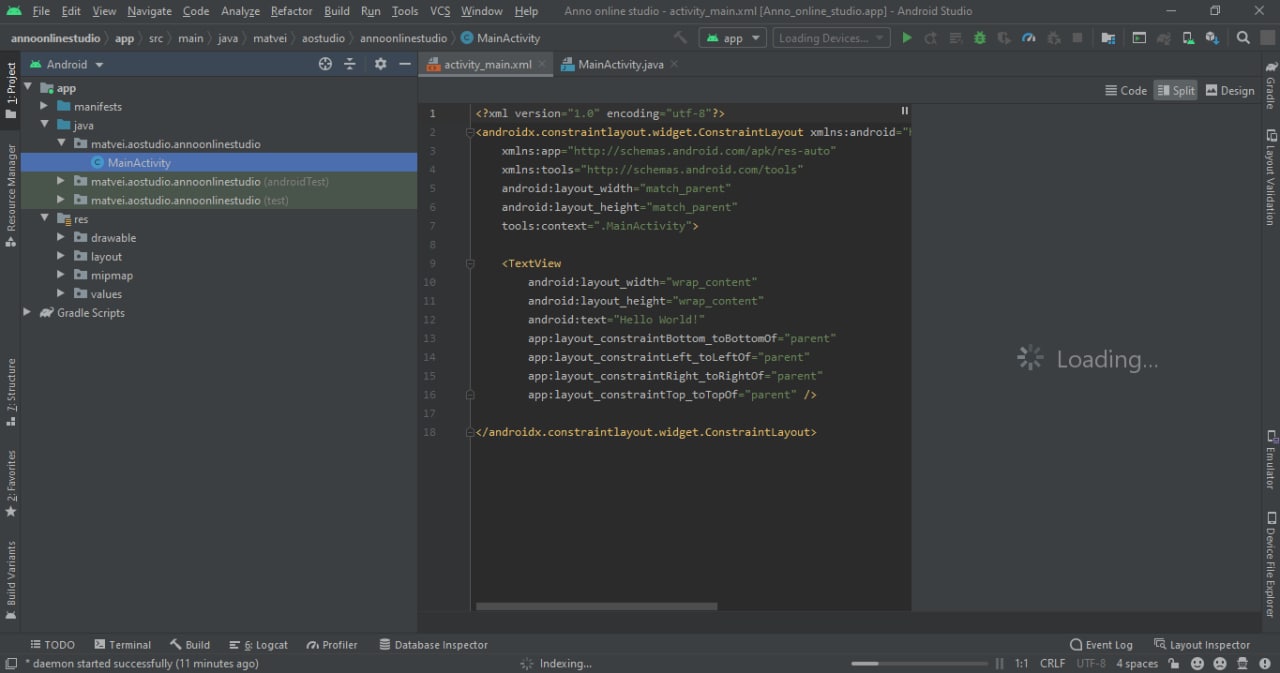Open the Build menu
The width and height of the screenshot is (1280, 673).
click(x=337, y=11)
